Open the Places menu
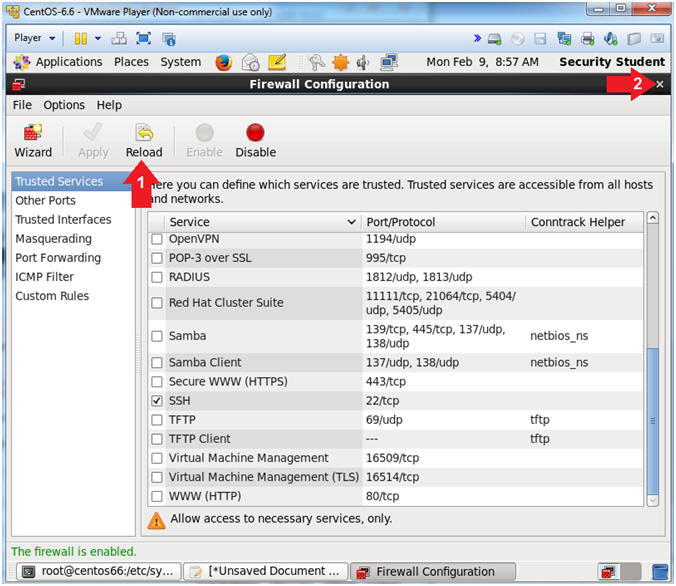The image size is (676, 586). click(131, 62)
